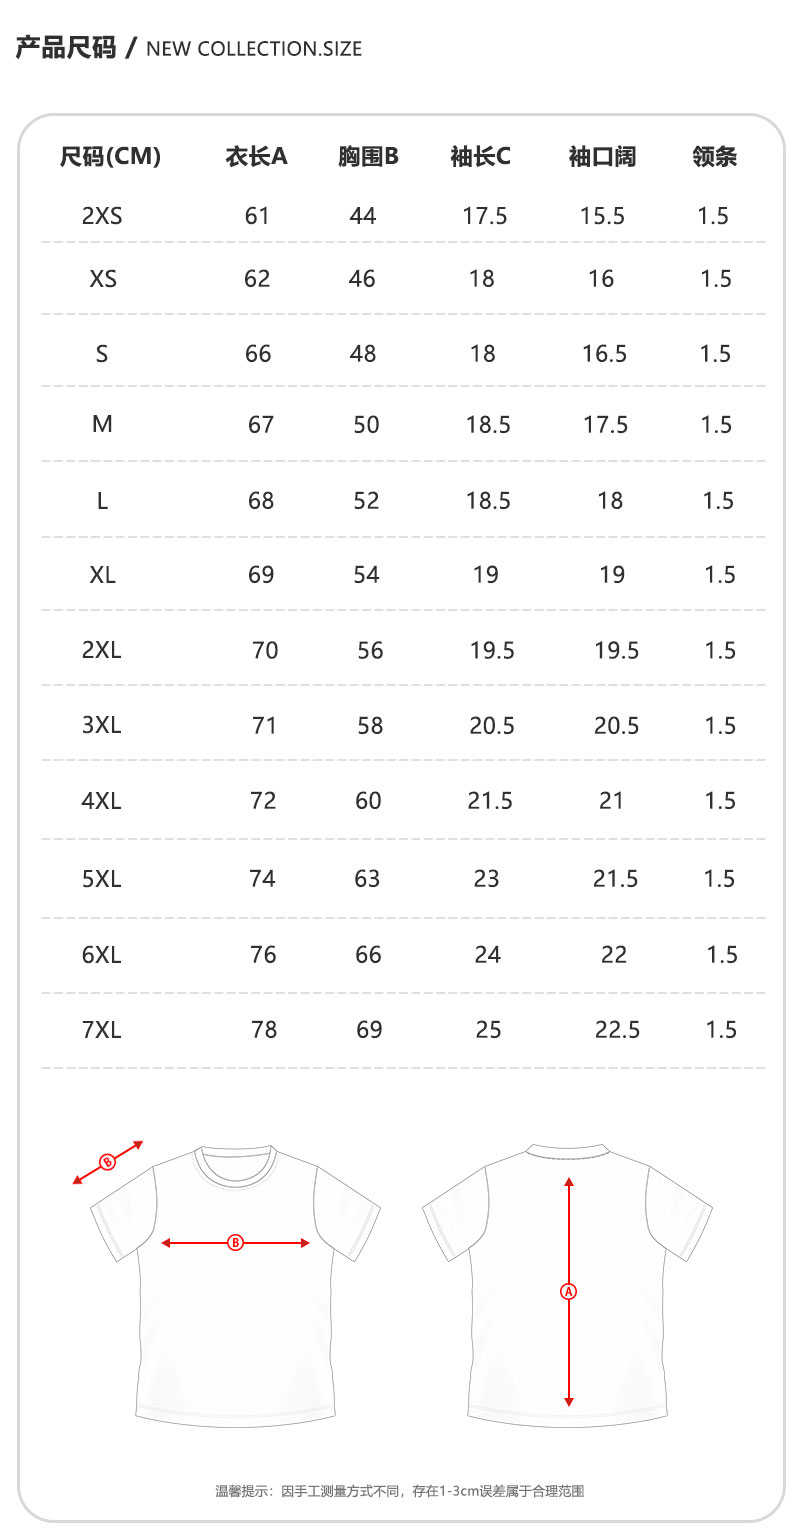Viewport: 800px width, 1540px height.
Task: Select the 4XL size row label
Action: click(102, 800)
